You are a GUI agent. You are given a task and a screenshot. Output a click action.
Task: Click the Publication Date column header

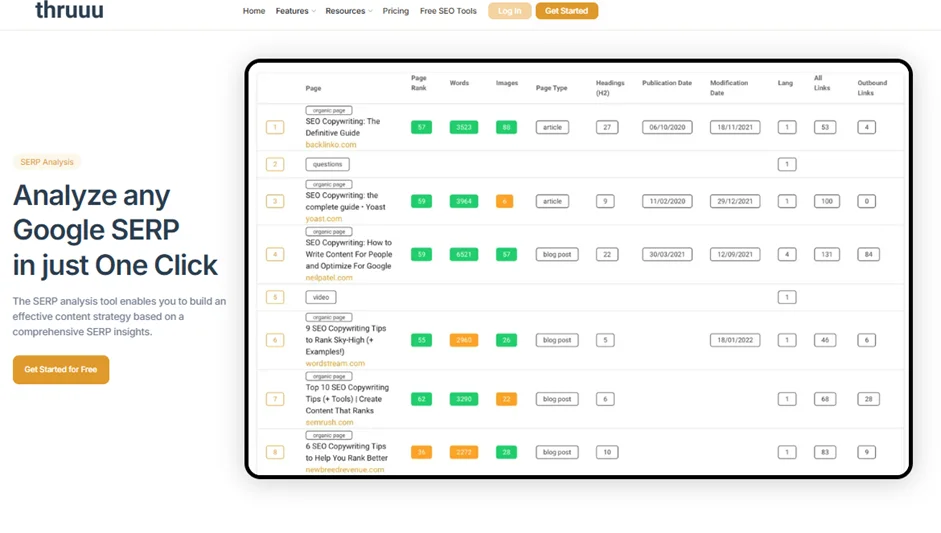click(667, 83)
